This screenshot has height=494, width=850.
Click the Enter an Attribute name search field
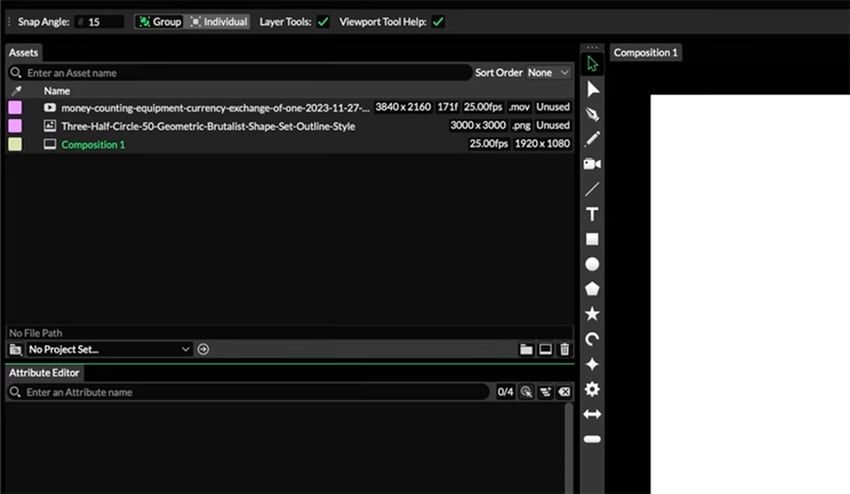[x=248, y=392]
